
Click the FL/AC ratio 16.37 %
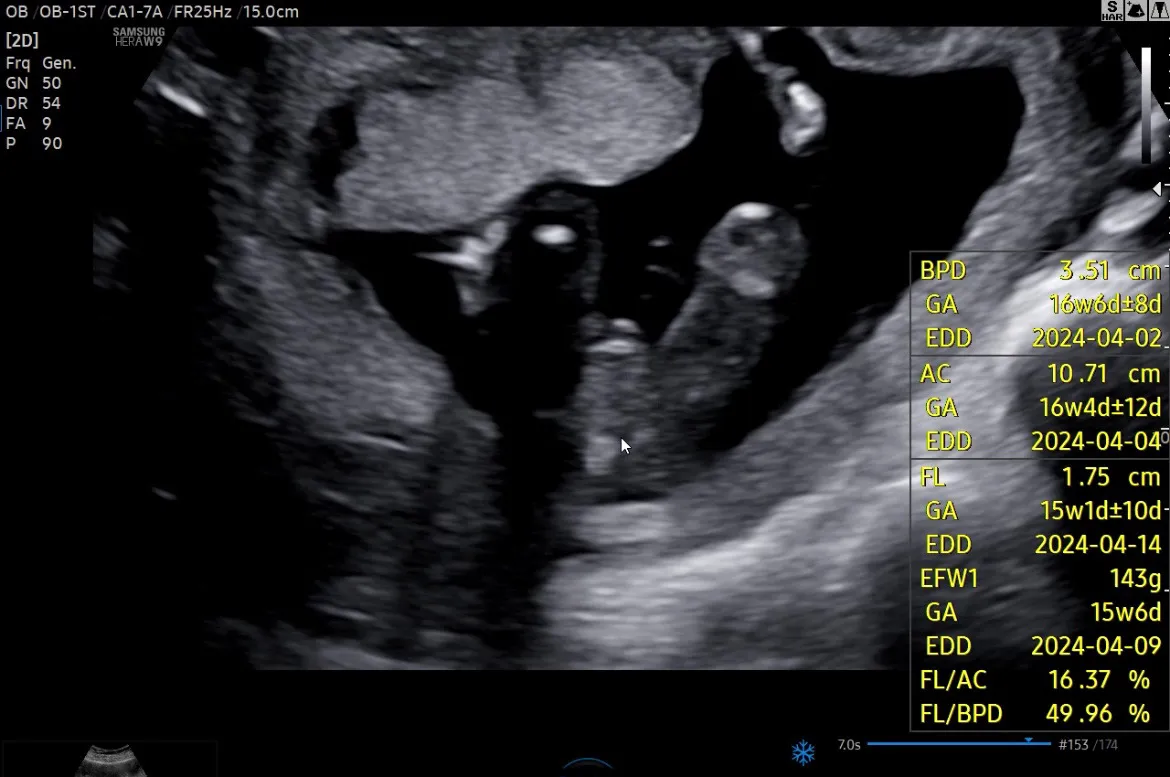(x=1098, y=680)
